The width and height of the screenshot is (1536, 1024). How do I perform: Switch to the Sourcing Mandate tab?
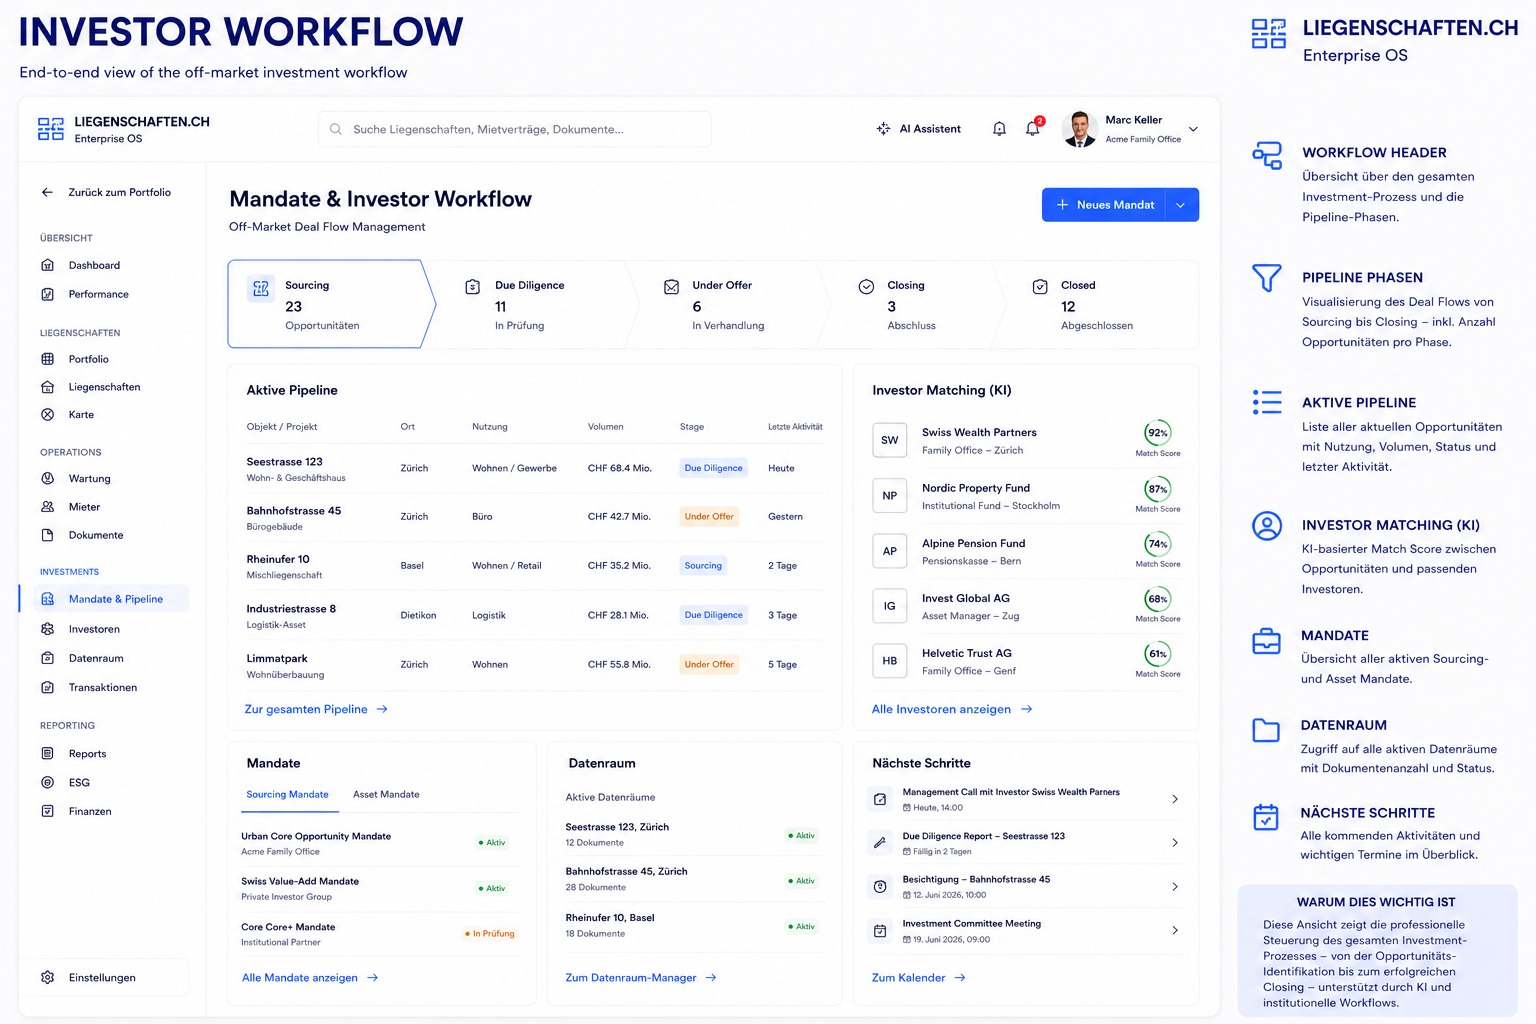click(x=287, y=795)
